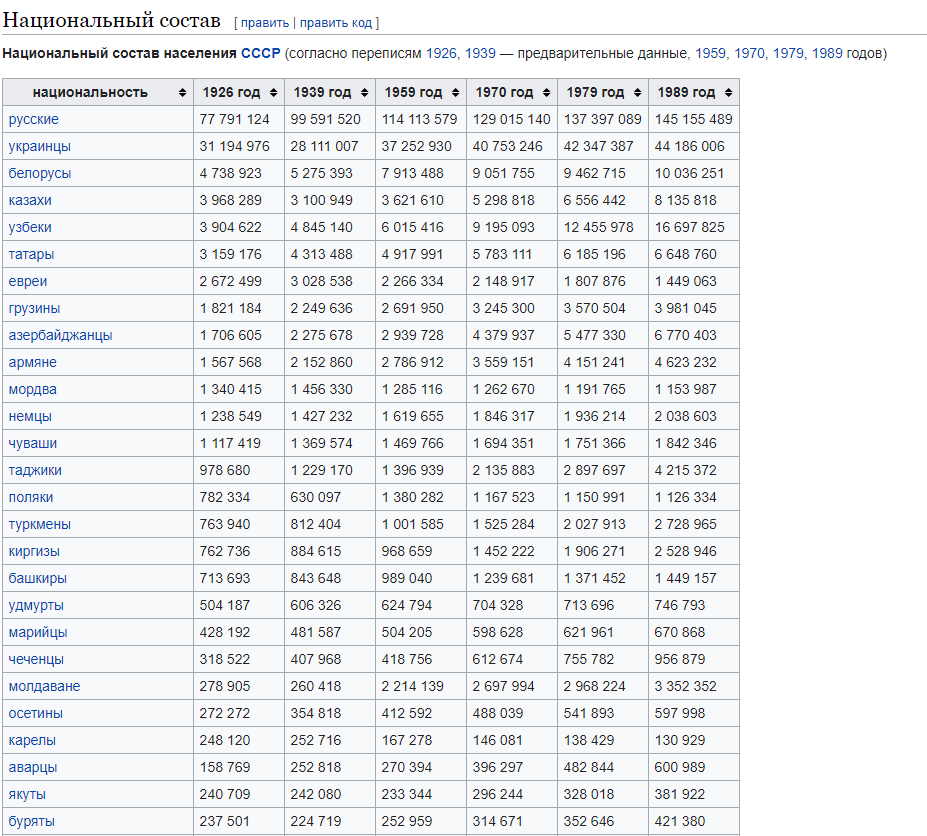
Task: Sort table by 1979 год arrows
Action: click(x=637, y=92)
